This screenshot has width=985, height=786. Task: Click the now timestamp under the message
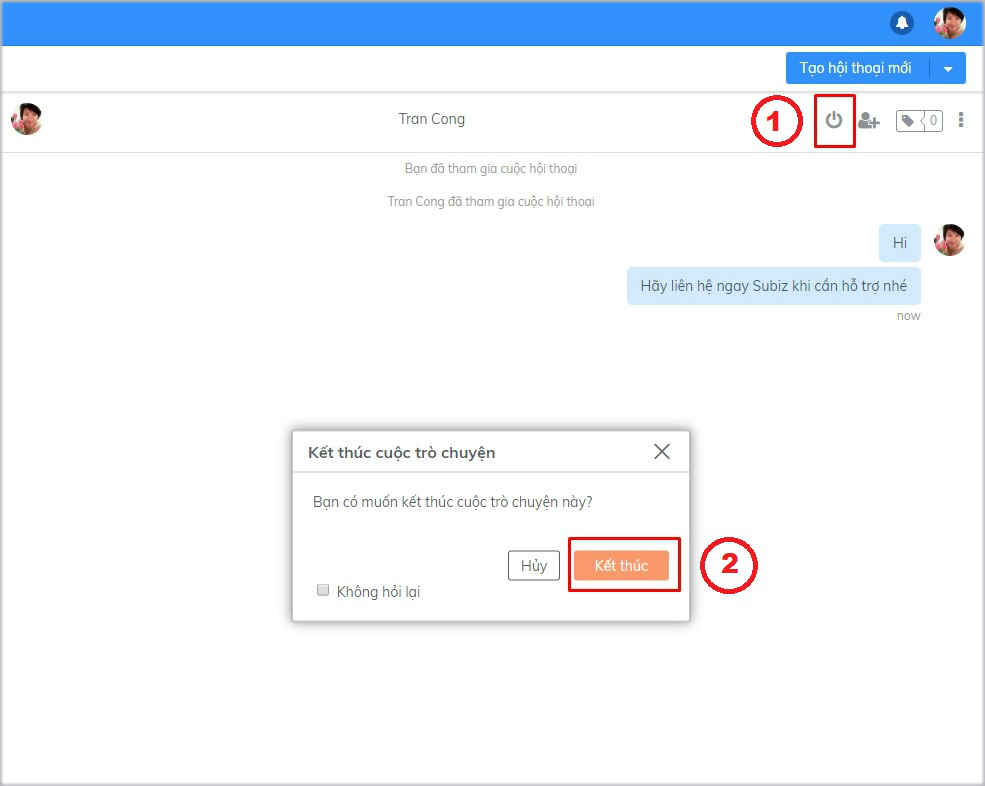point(908,316)
